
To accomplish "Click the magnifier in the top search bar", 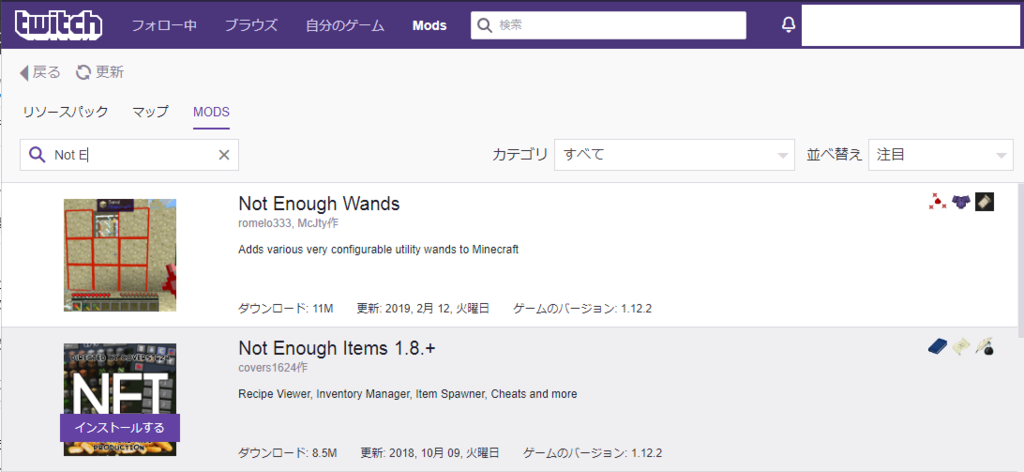I will [484, 25].
